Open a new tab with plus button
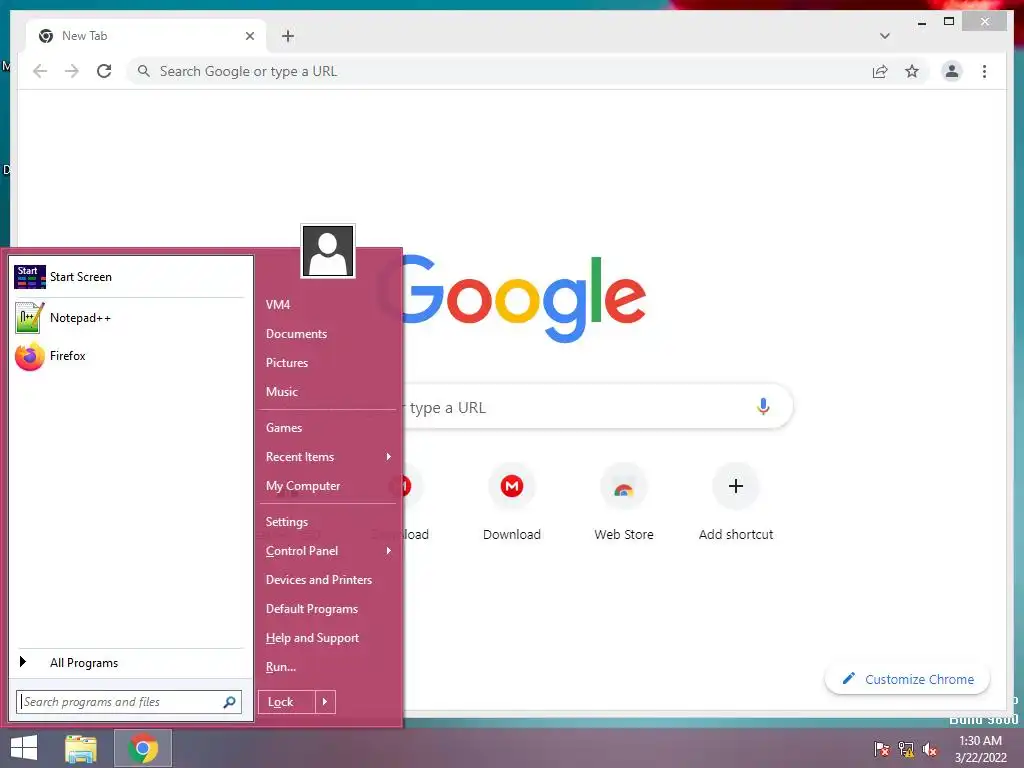 tap(288, 36)
